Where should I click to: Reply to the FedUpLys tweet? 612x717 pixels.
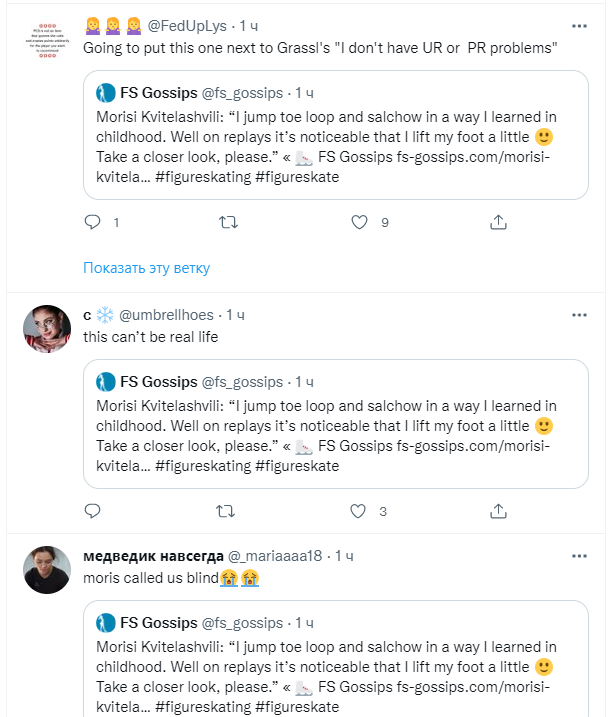tap(92, 223)
